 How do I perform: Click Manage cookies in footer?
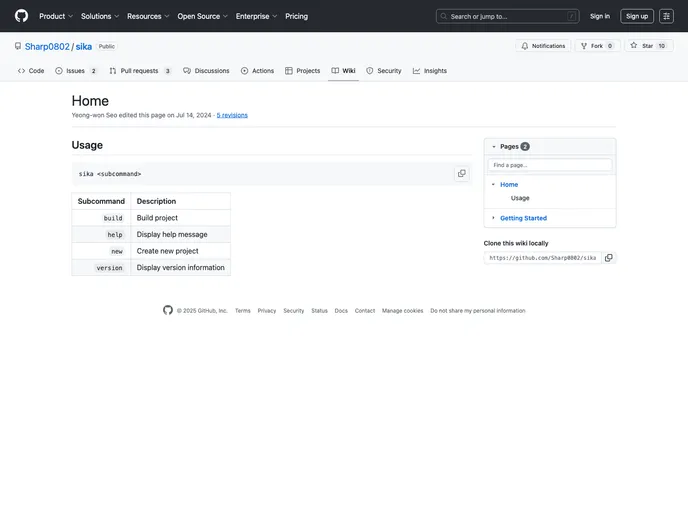pyautogui.click(x=402, y=311)
